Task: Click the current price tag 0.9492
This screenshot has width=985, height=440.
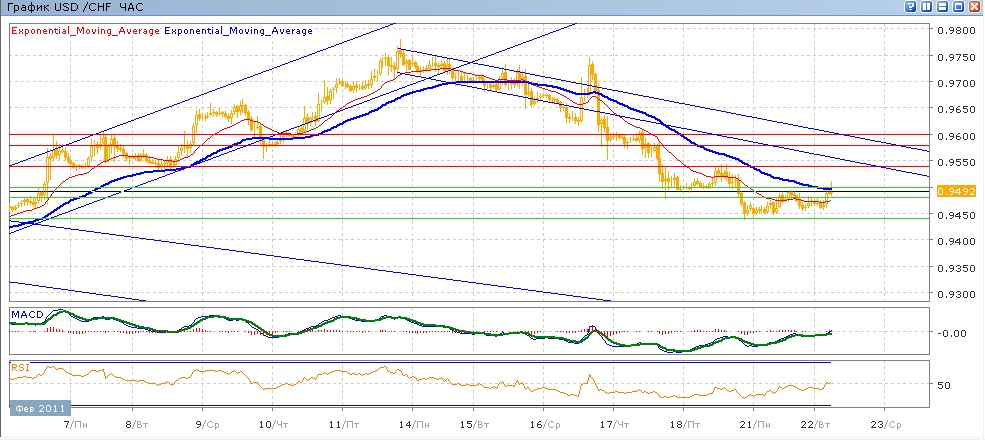Action: point(955,191)
